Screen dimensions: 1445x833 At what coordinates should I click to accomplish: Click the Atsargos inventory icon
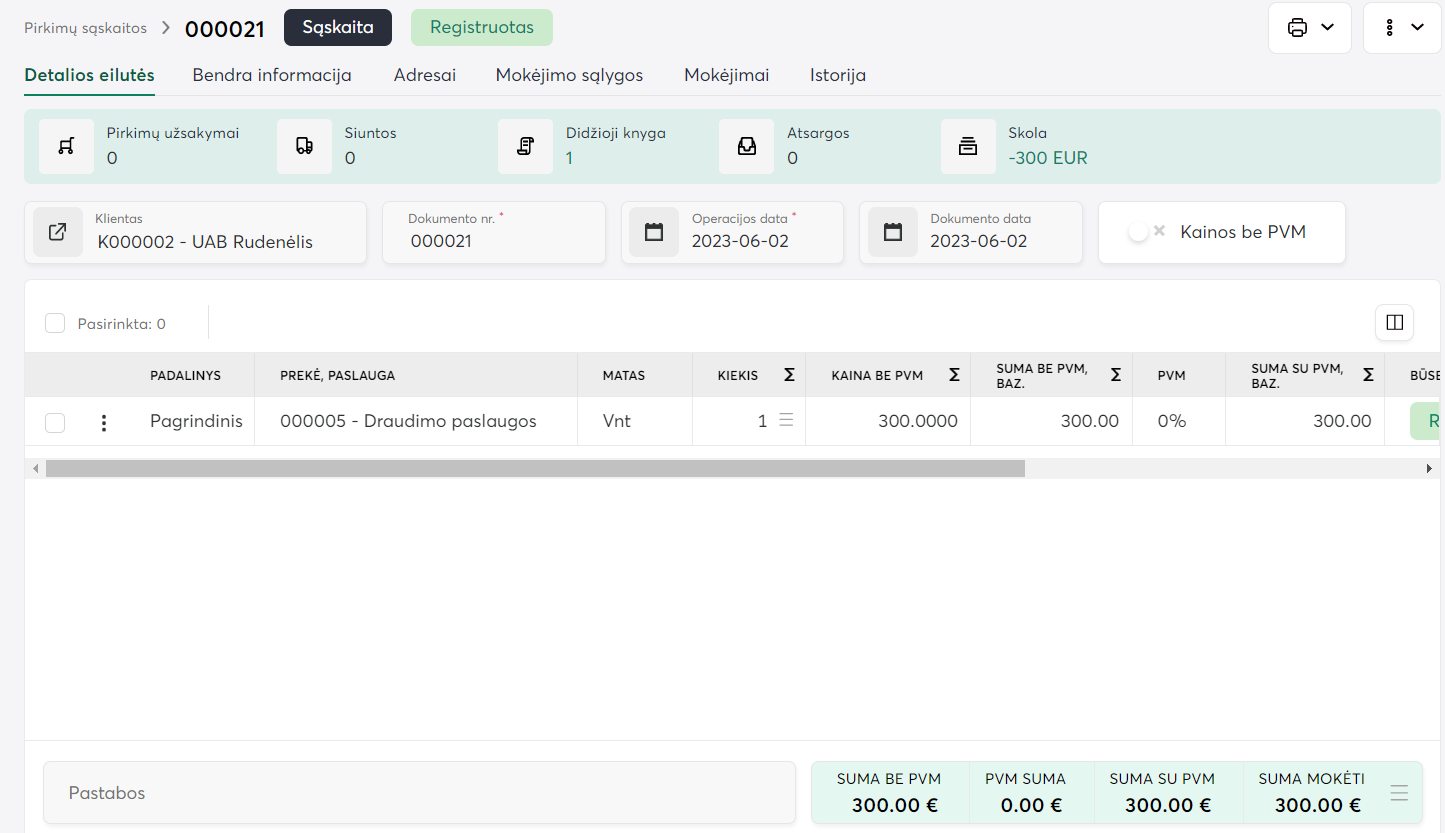point(746,146)
